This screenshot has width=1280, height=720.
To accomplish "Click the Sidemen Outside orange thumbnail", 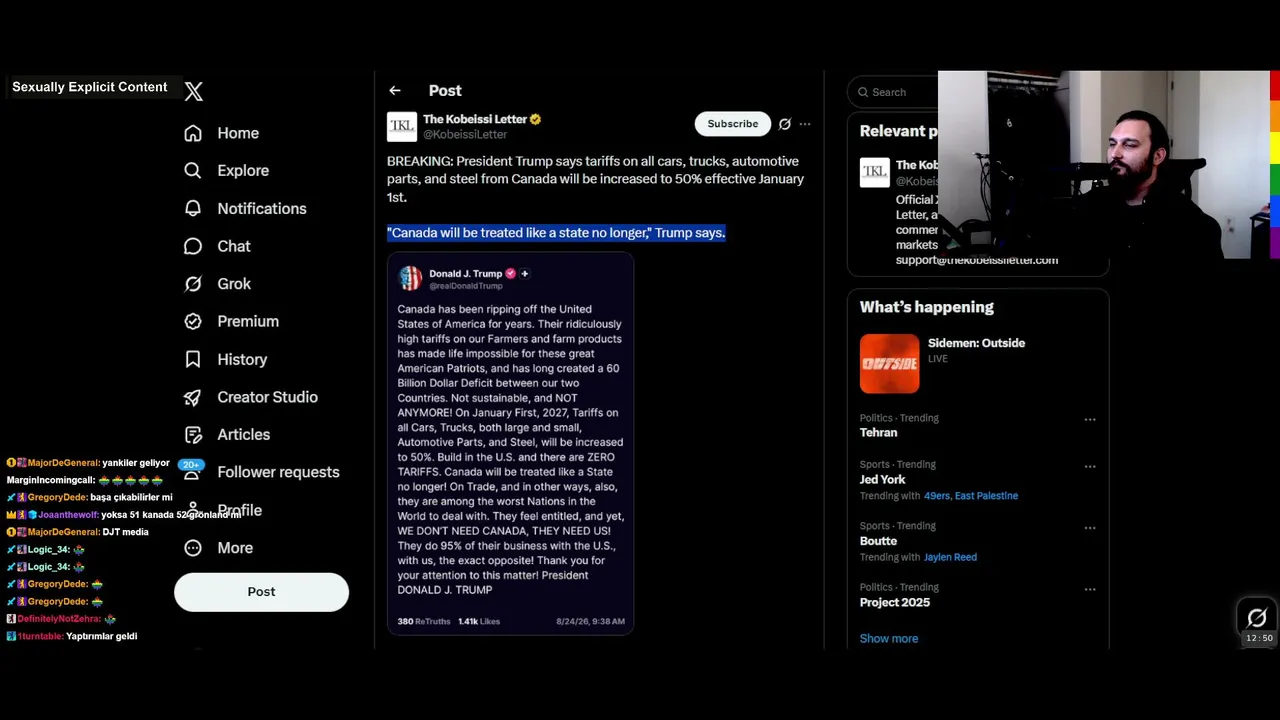I will 889,363.
